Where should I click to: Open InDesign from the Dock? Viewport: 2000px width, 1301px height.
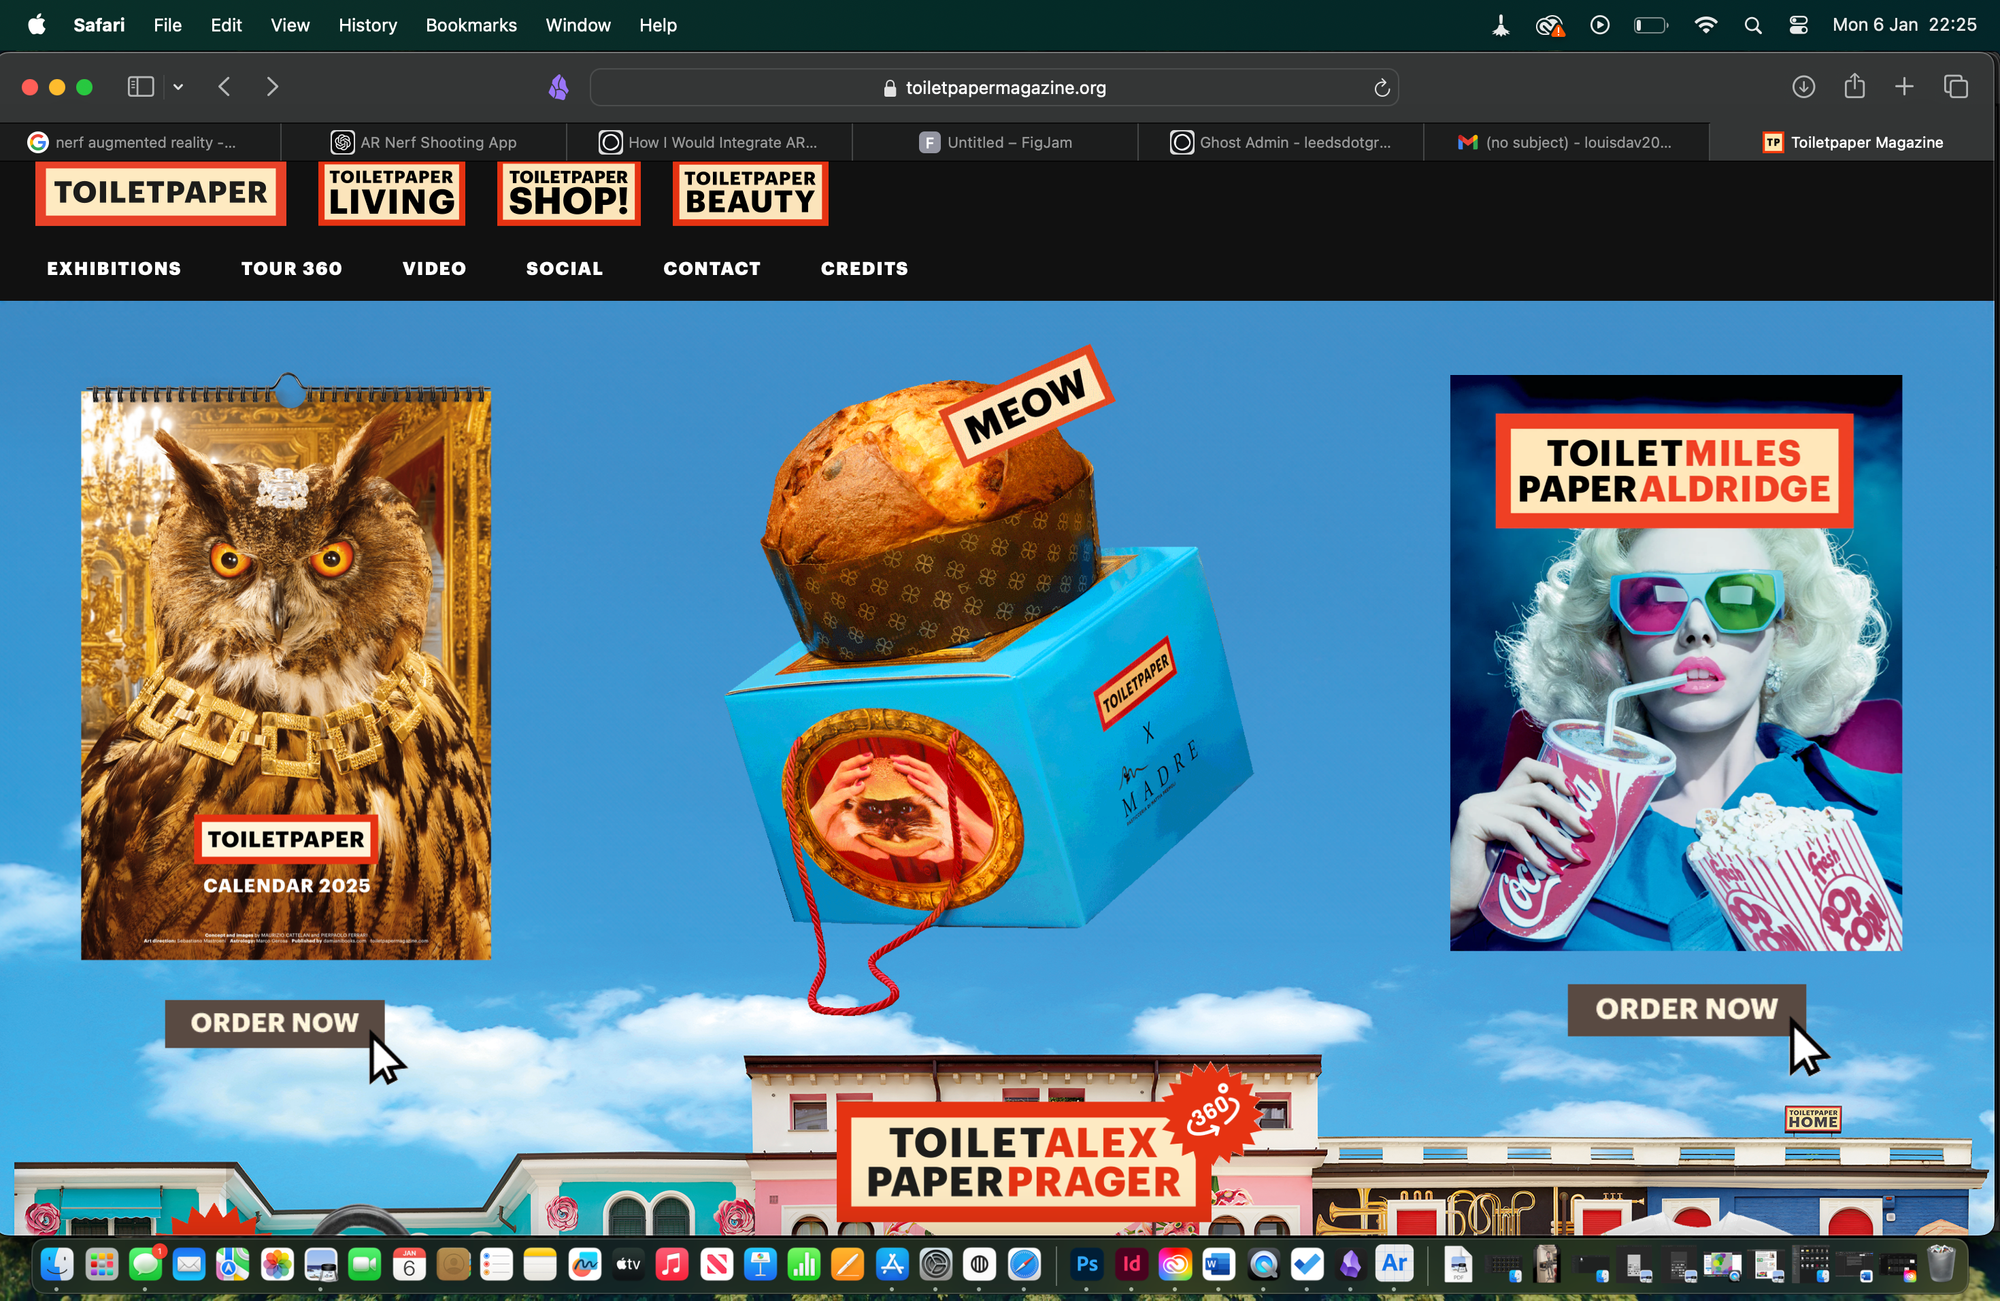tap(1131, 1265)
